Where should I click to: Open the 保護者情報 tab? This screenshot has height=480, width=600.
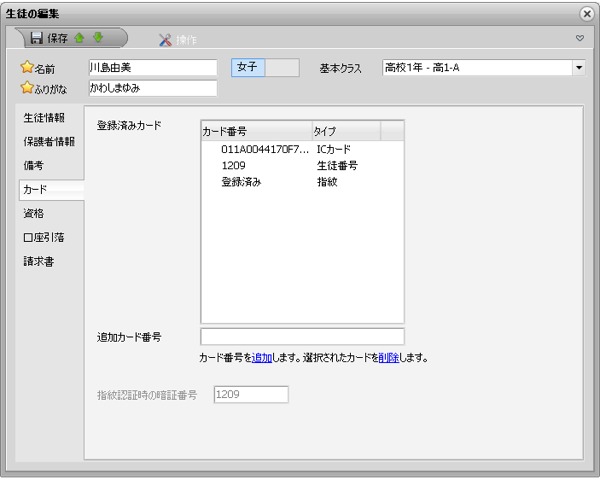(49, 141)
